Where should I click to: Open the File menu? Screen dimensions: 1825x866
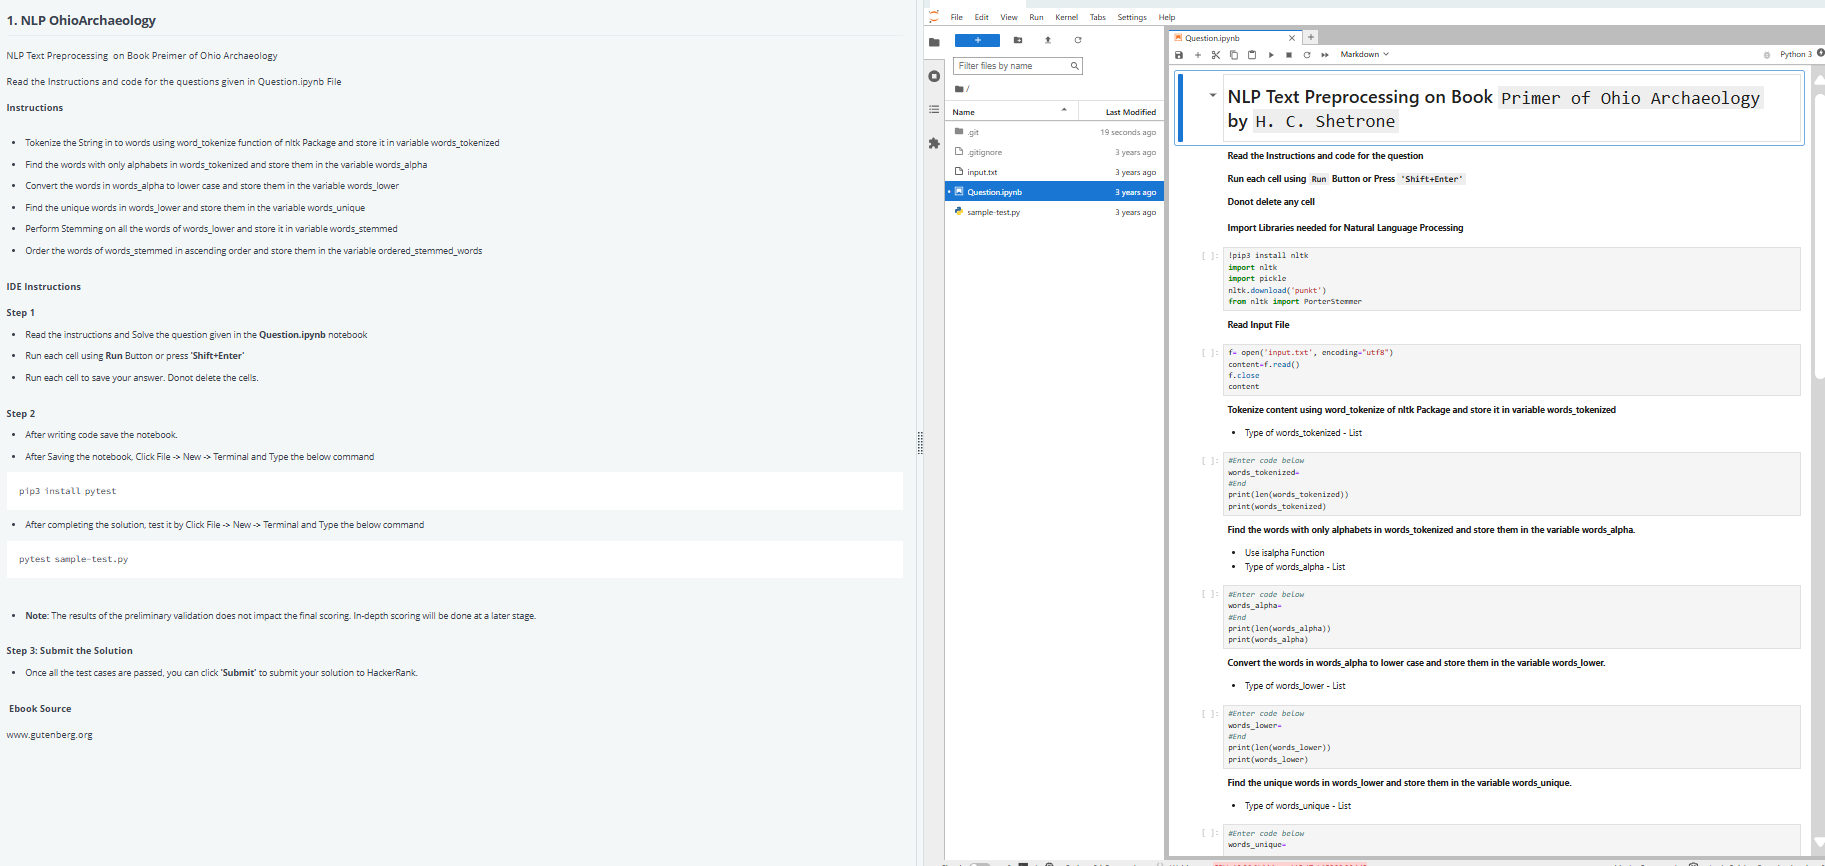tap(957, 17)
